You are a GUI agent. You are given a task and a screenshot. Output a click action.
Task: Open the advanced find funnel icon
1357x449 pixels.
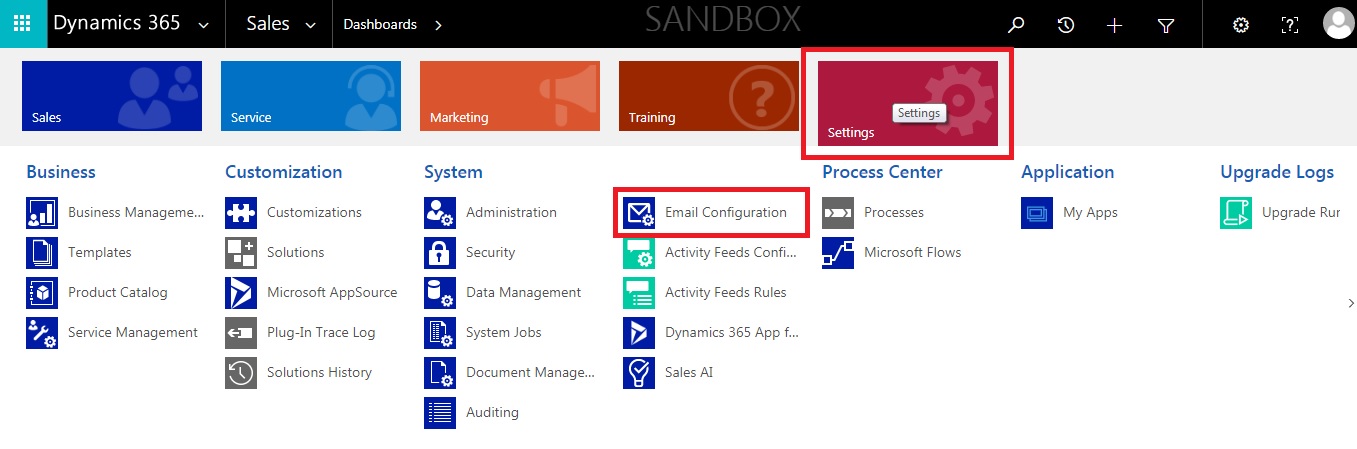coord(1165,25)
